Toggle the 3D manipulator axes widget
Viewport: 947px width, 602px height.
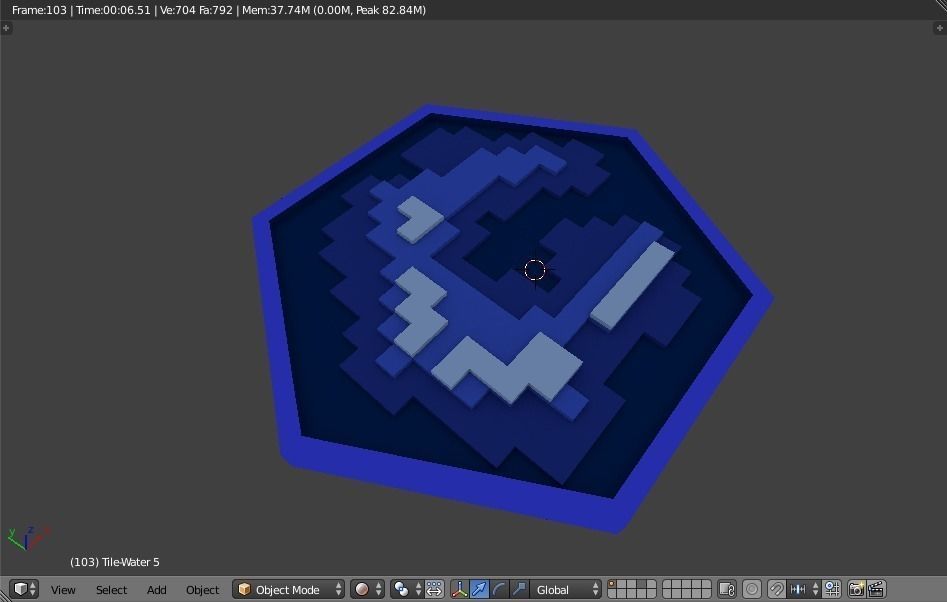point(460,589)
